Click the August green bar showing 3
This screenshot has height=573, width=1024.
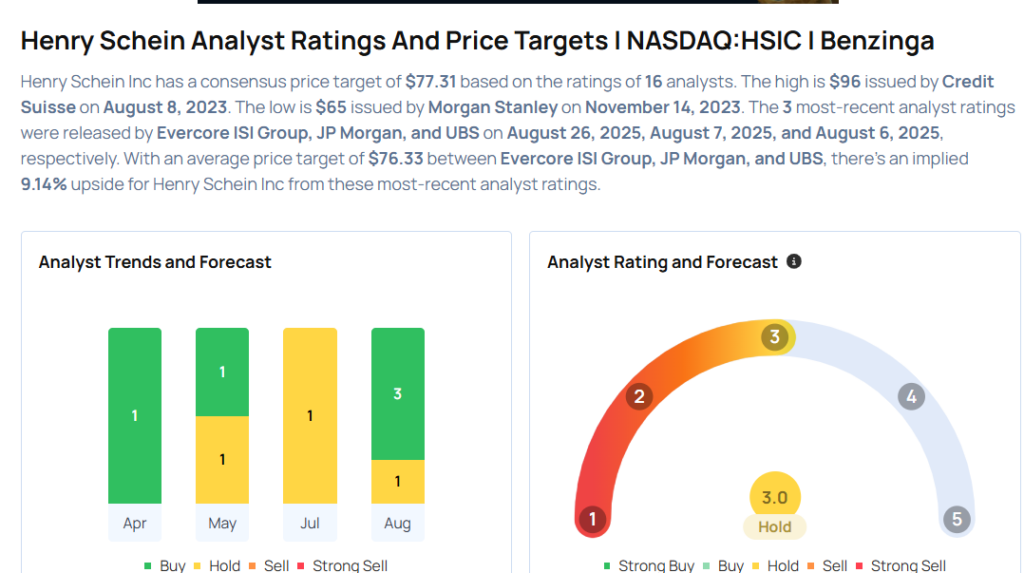(x=398, y=394)
